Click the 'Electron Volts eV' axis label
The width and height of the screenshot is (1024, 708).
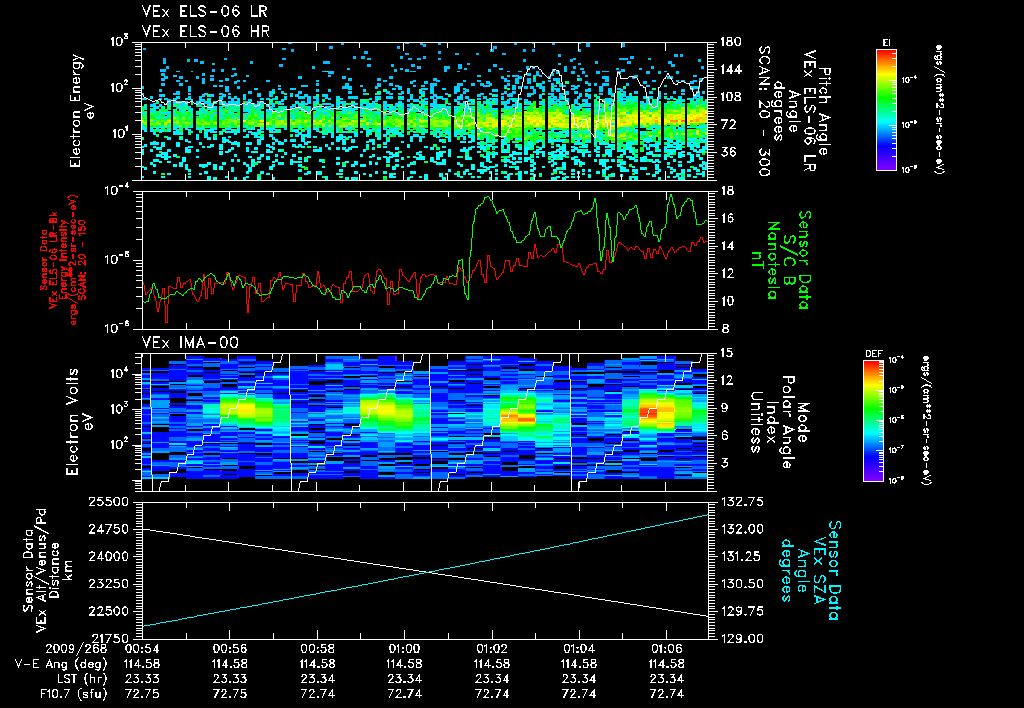78,421
